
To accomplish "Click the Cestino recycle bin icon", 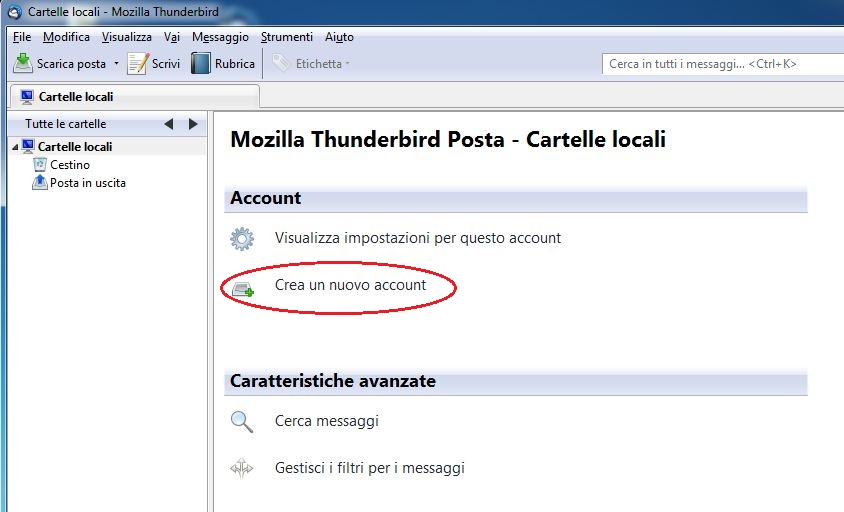I will (40, 164).
